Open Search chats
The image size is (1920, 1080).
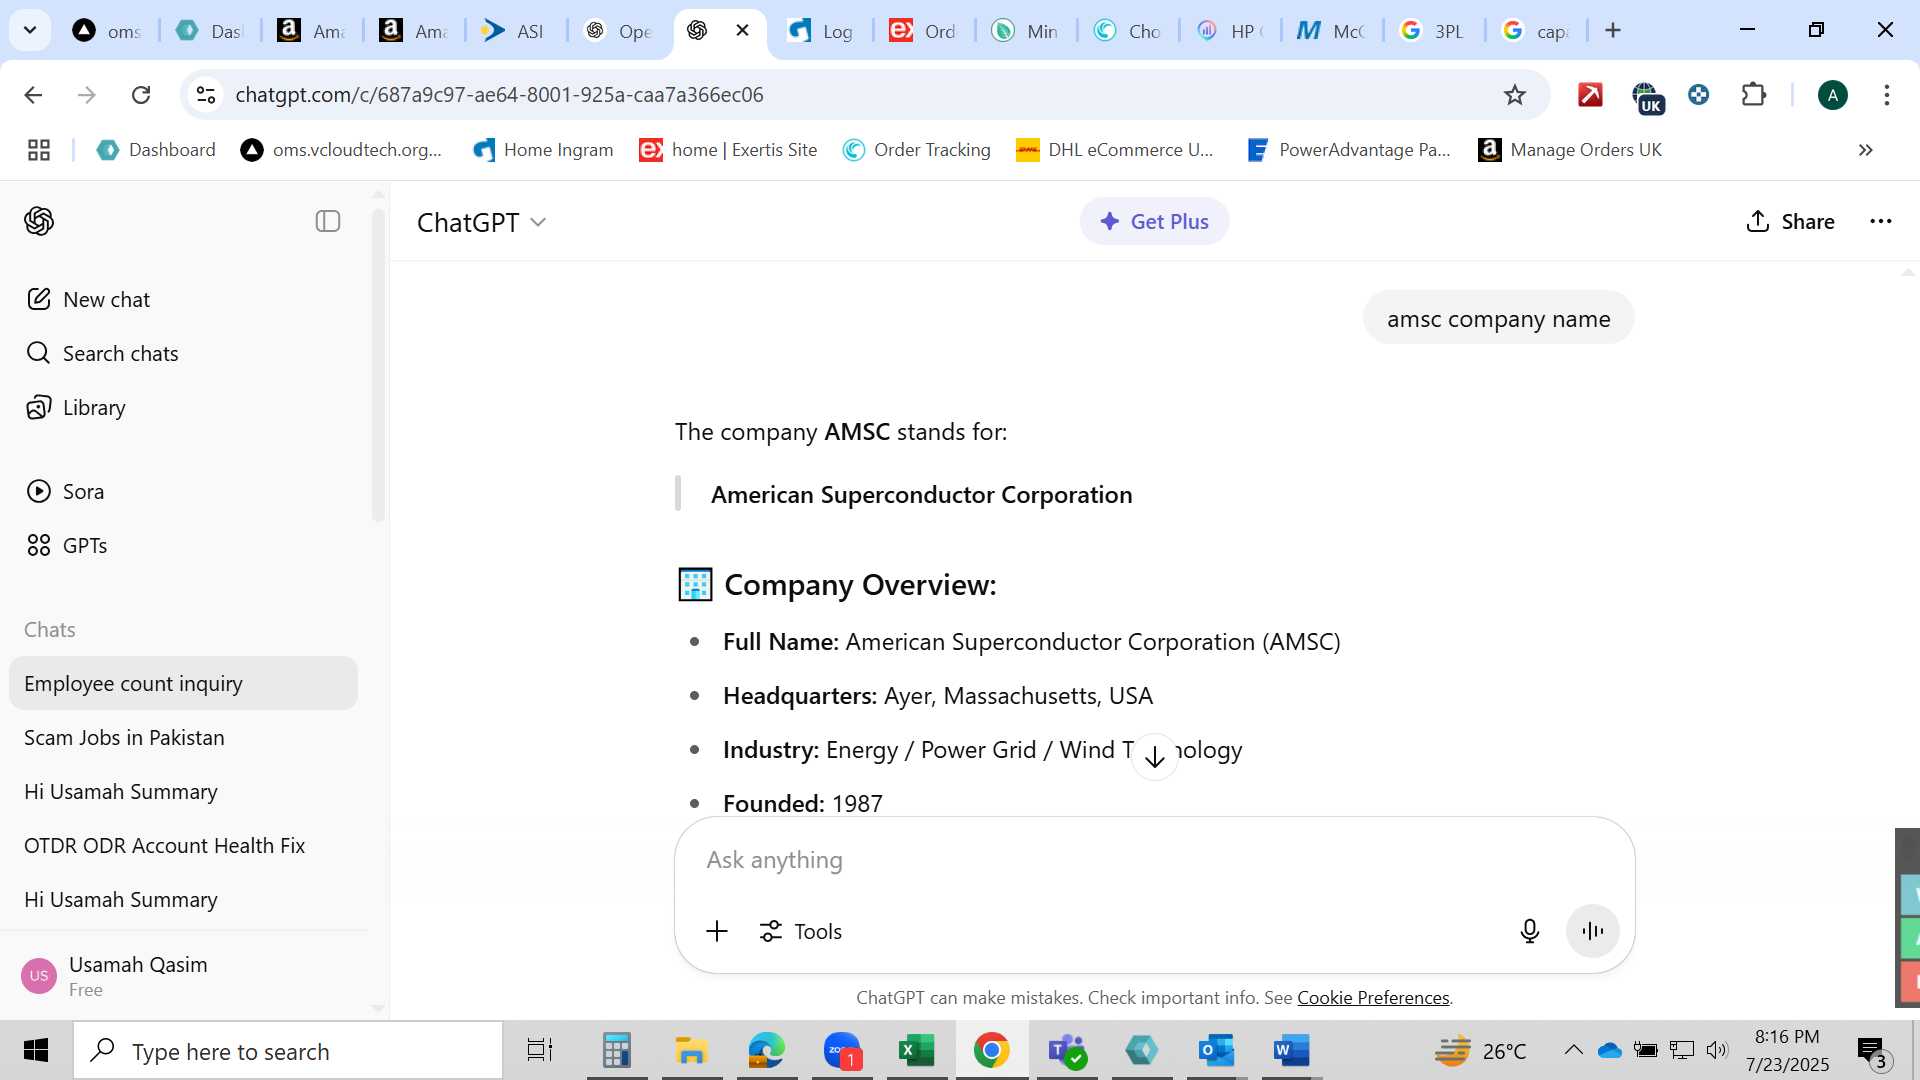pos(102,353)
